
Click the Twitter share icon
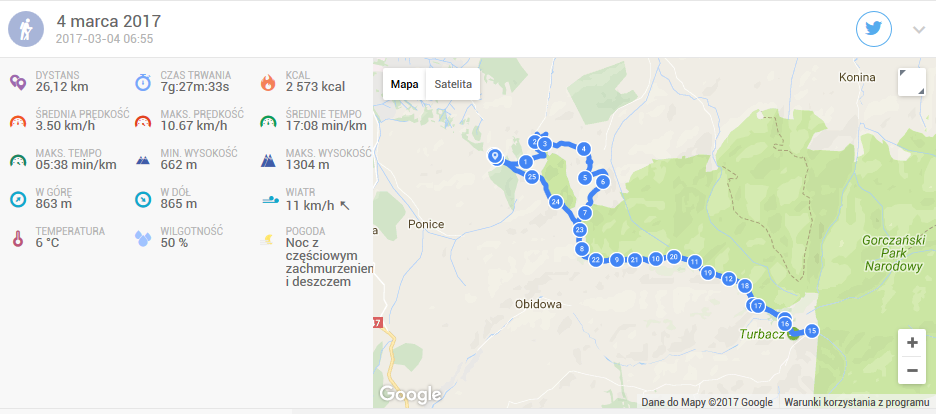pos(874,29)
